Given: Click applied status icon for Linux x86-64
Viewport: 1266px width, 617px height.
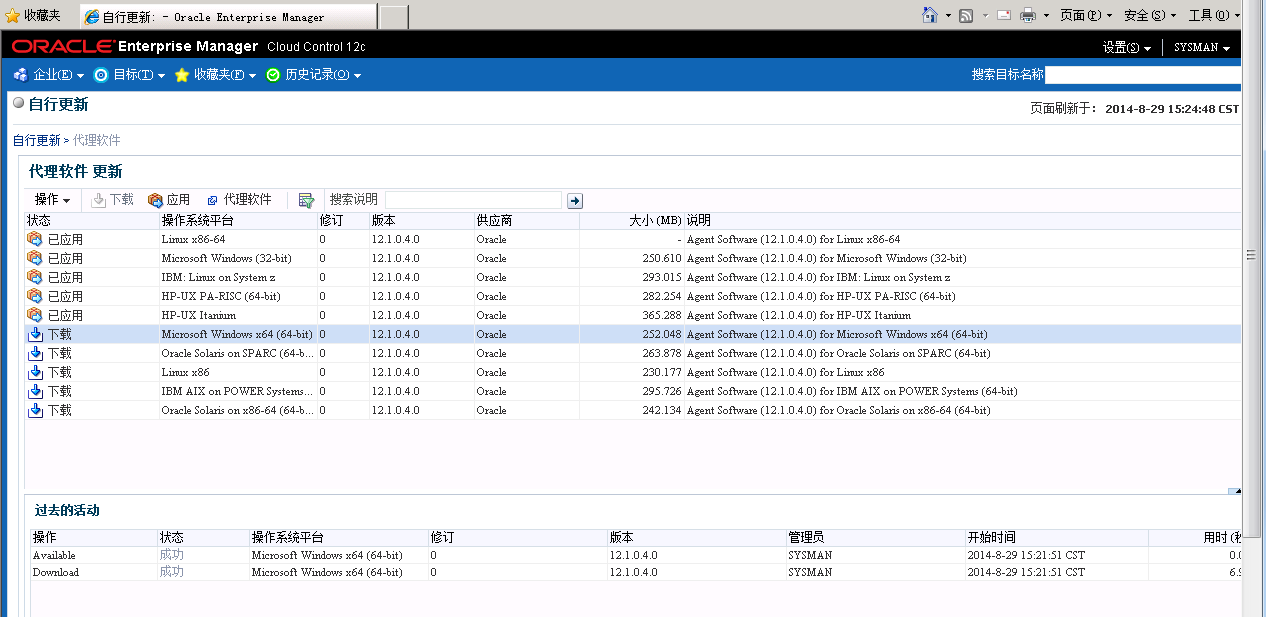Looking at the screenshot, I should coord(35,239).
